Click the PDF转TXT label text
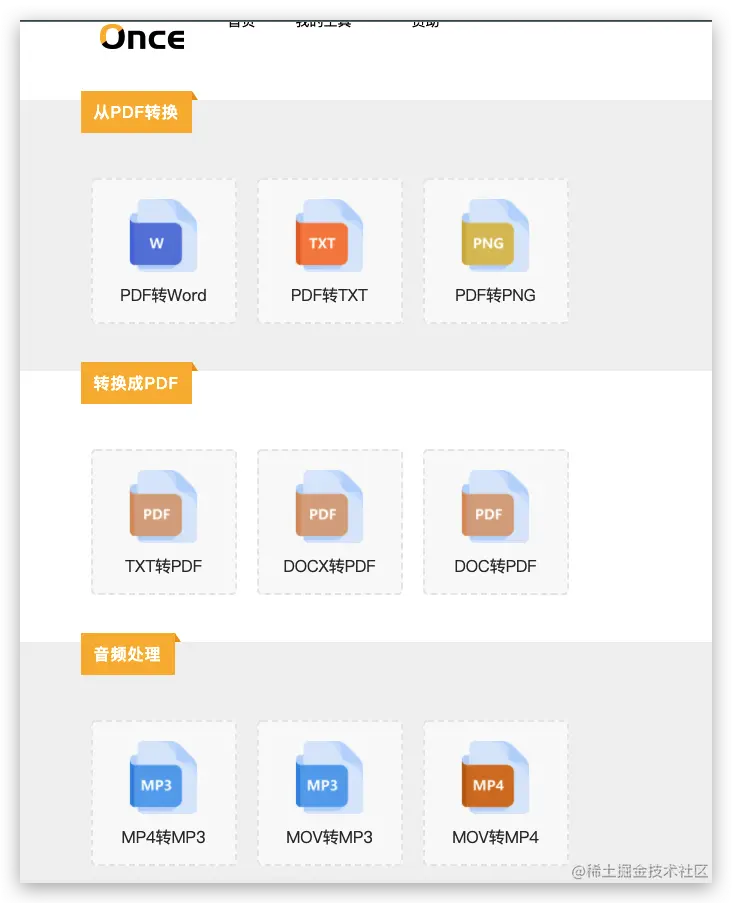 click(x=329, y=295)
